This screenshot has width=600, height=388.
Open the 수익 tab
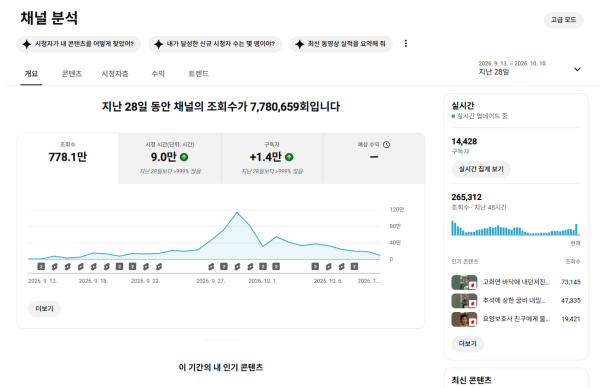(x=158, y=73)
